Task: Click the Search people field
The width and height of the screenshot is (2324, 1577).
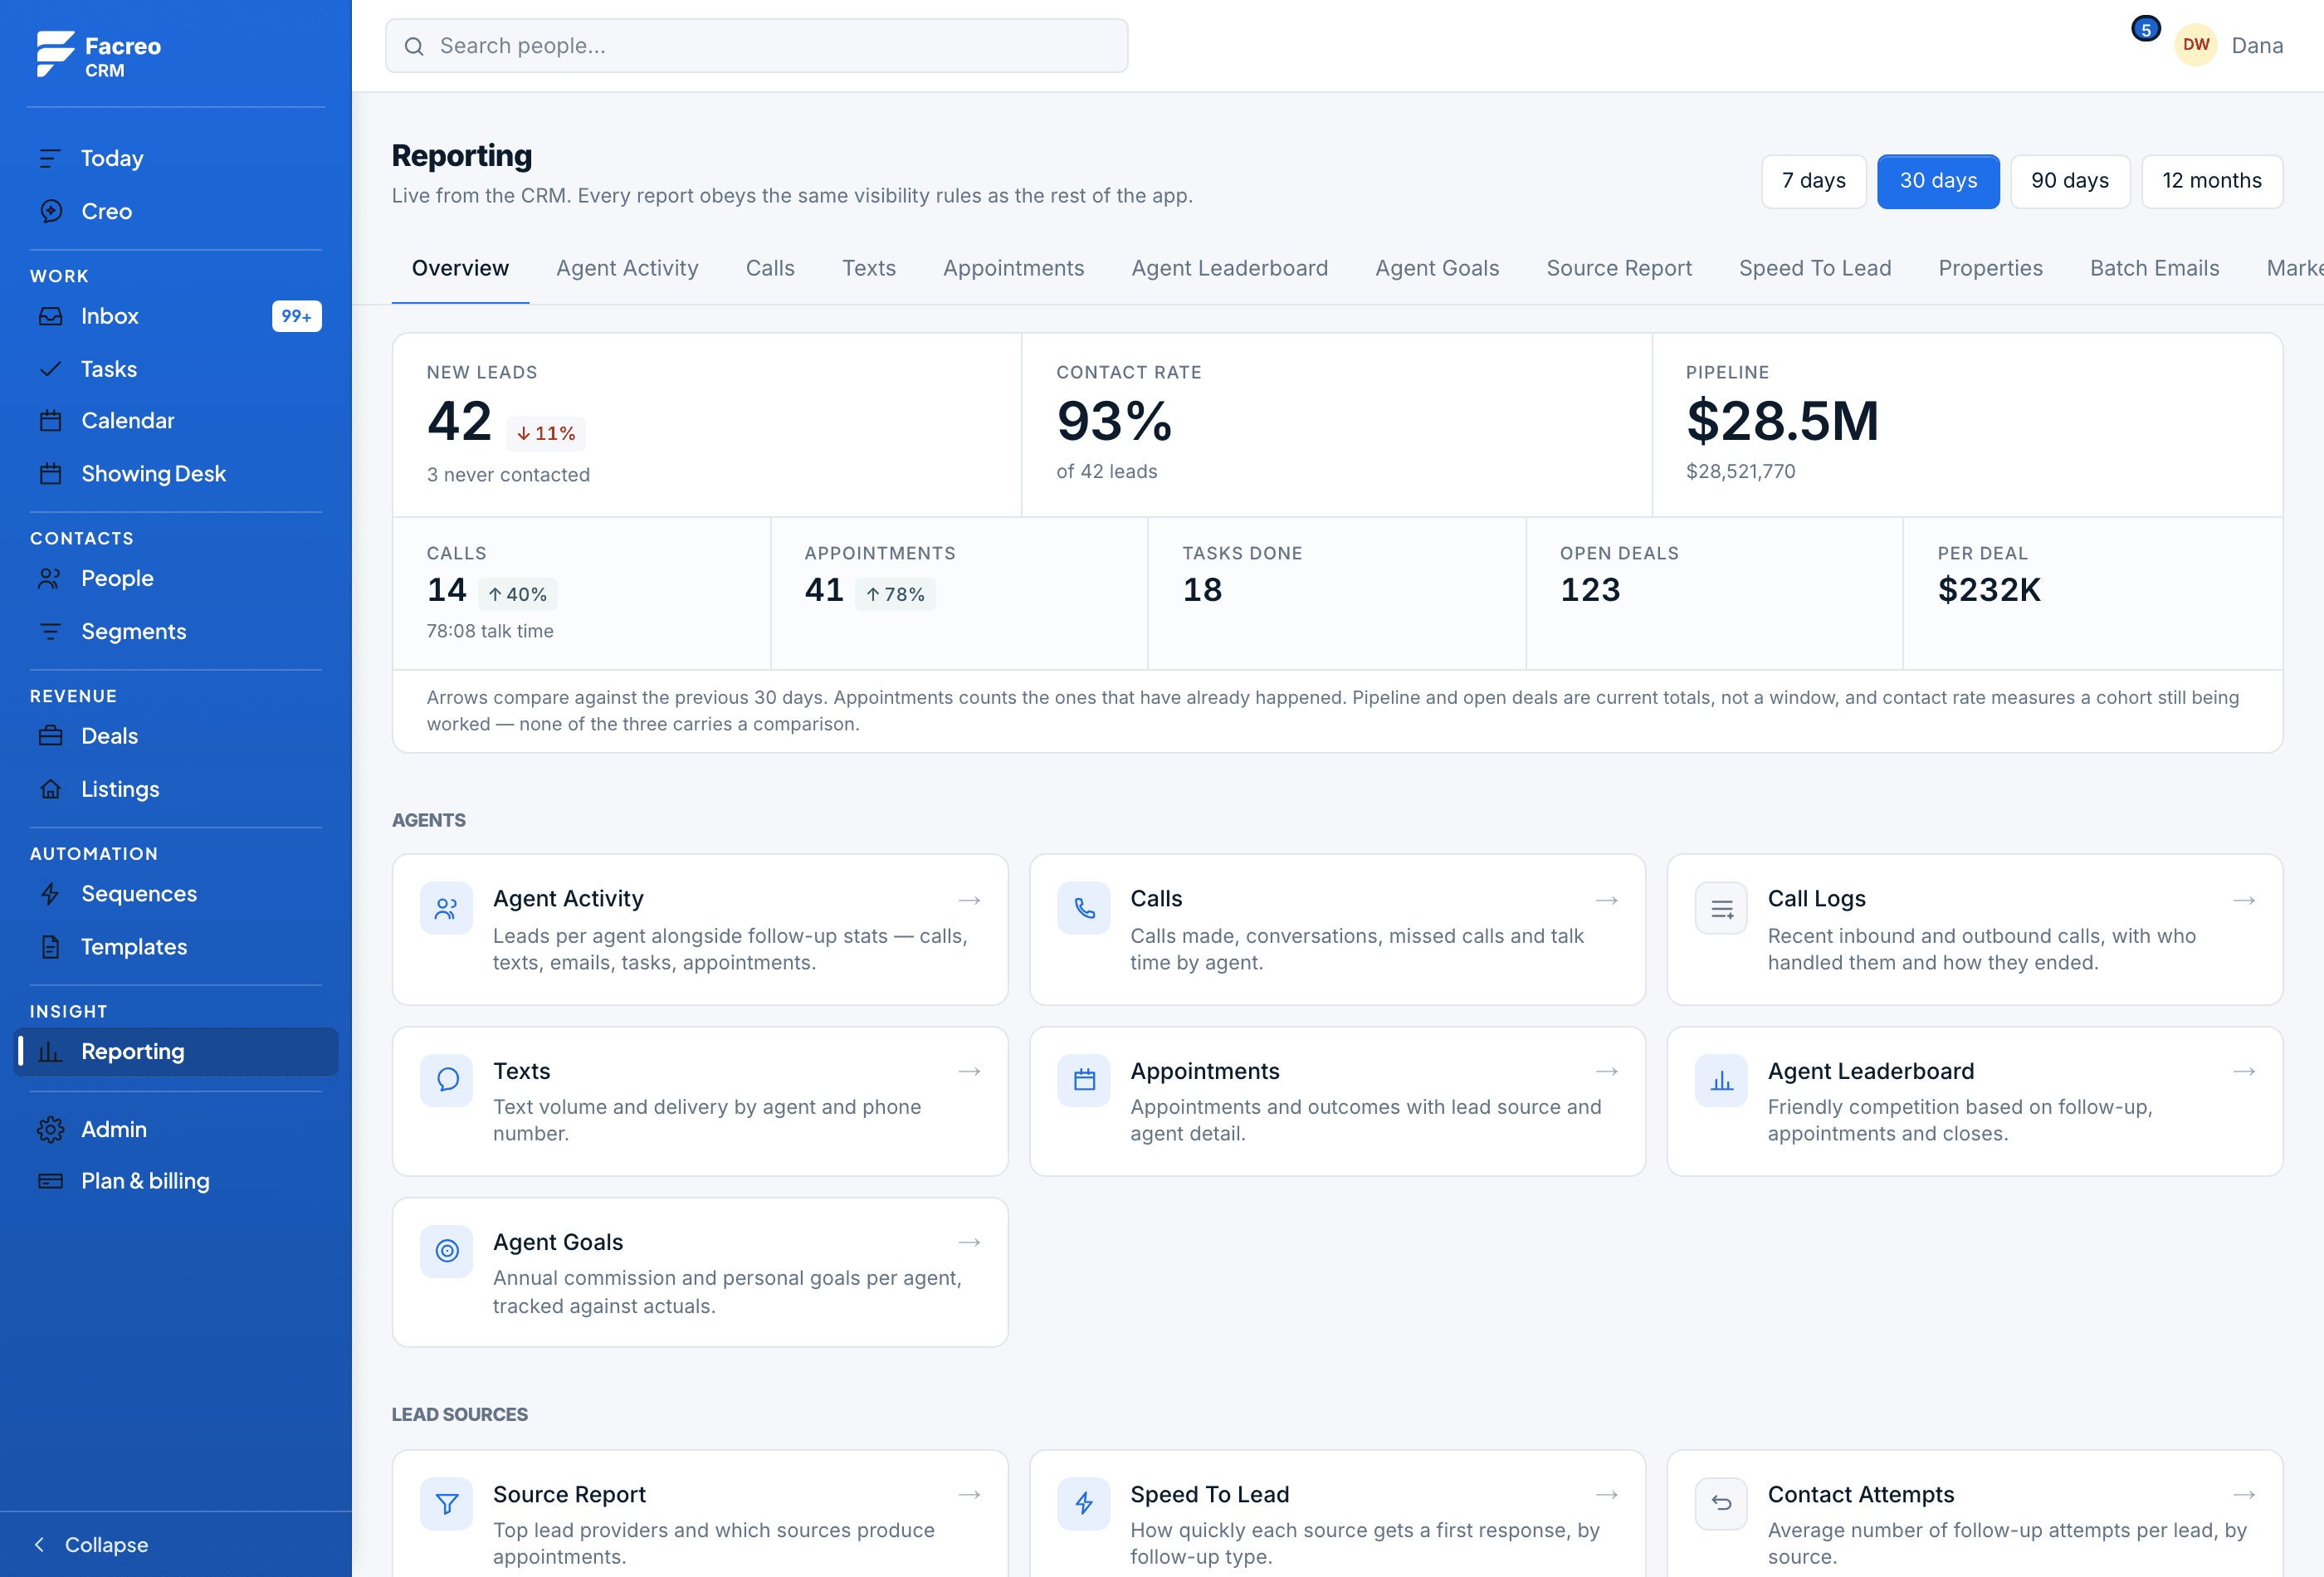Action: 756,46
